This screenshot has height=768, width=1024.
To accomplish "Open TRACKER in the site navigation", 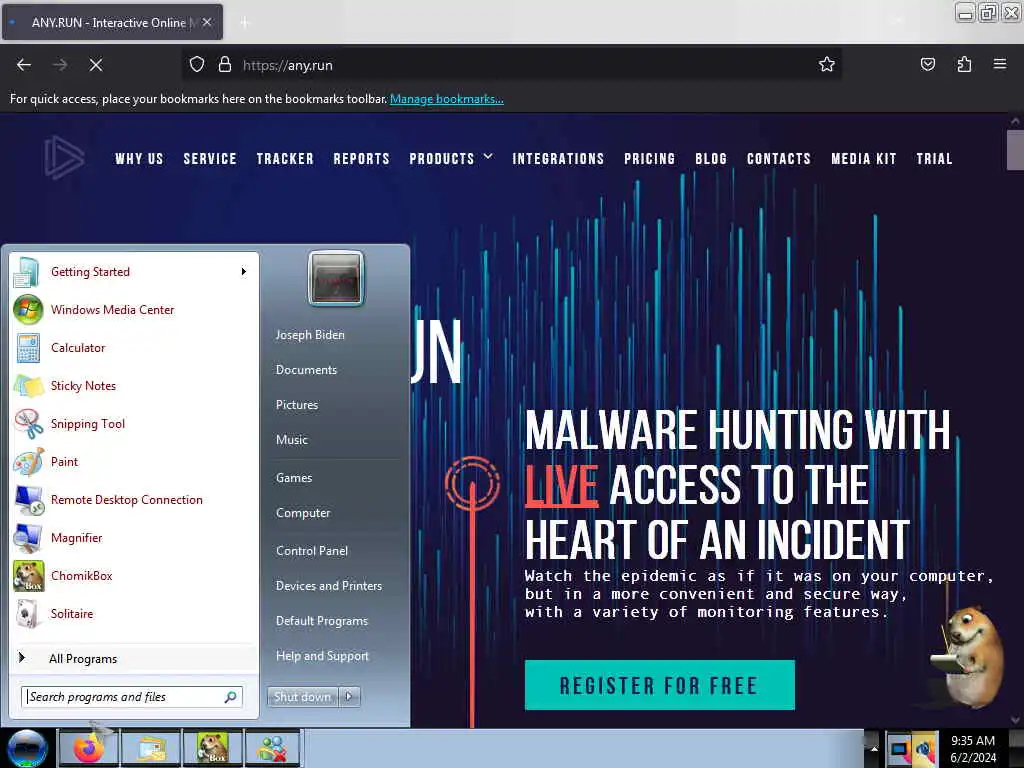I will click(x=285, y=159).
